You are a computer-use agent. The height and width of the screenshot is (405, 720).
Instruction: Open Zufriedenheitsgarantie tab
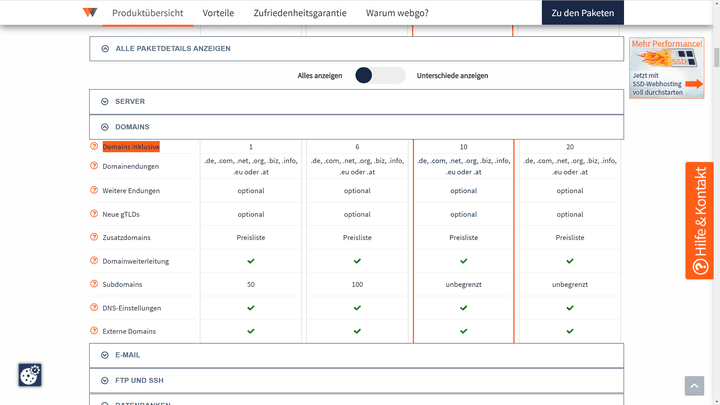click(x=300, y=13)
